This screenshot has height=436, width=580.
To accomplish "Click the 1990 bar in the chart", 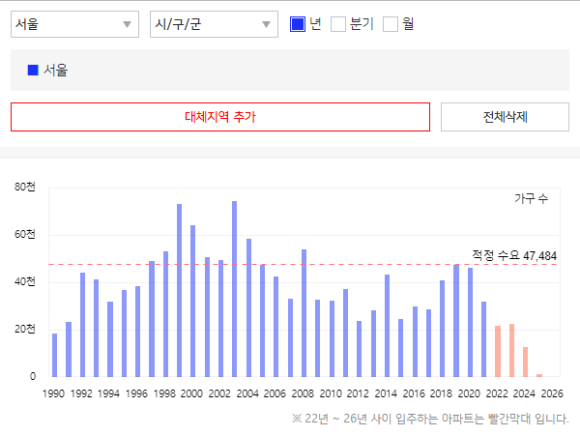I will 54,355.
